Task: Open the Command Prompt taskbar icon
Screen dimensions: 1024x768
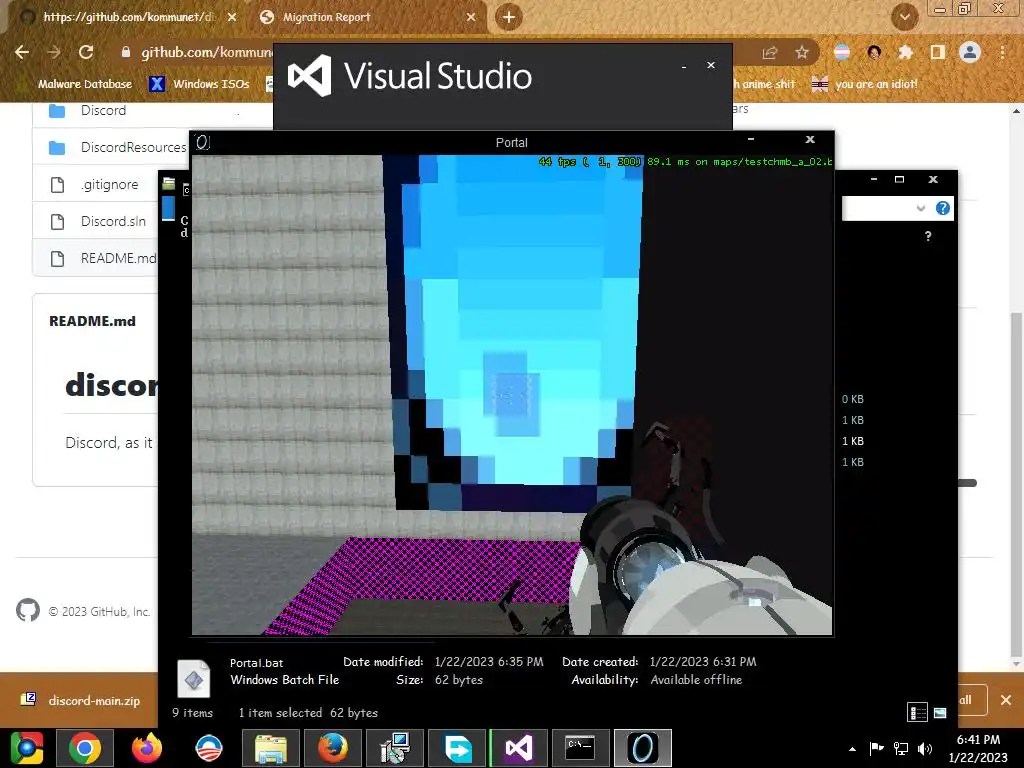Action: point(581,748)
